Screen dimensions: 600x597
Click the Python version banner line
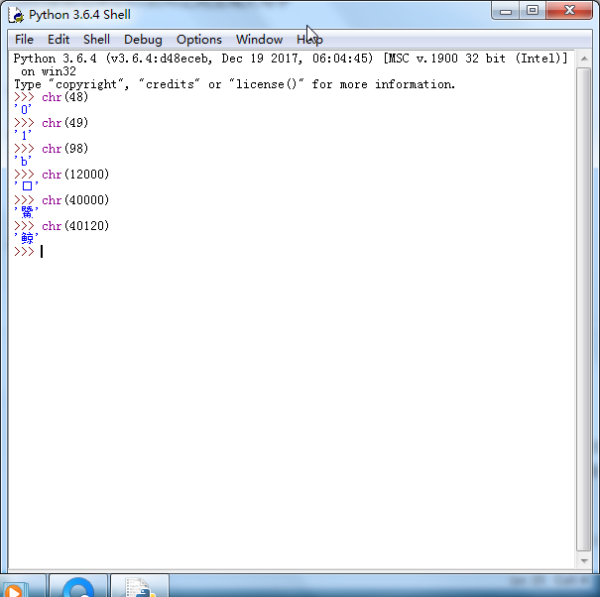click(x=290, y=59)
